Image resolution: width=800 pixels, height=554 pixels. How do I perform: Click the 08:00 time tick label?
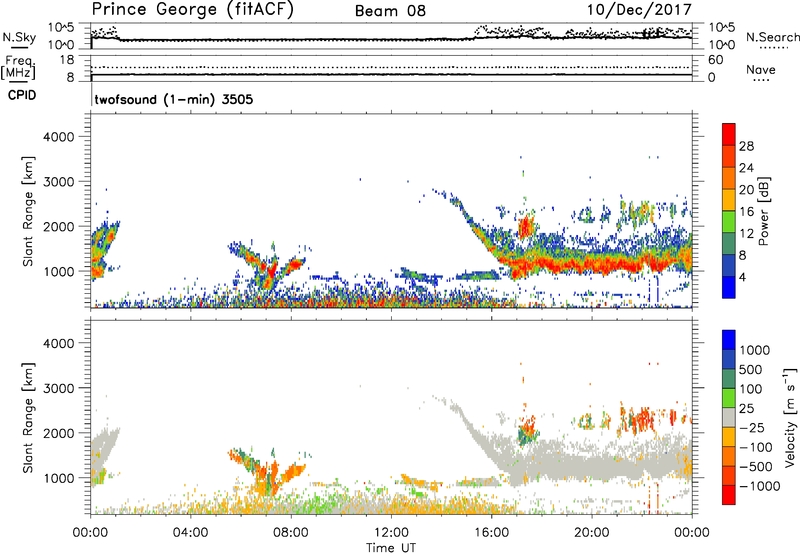[291, 533]
